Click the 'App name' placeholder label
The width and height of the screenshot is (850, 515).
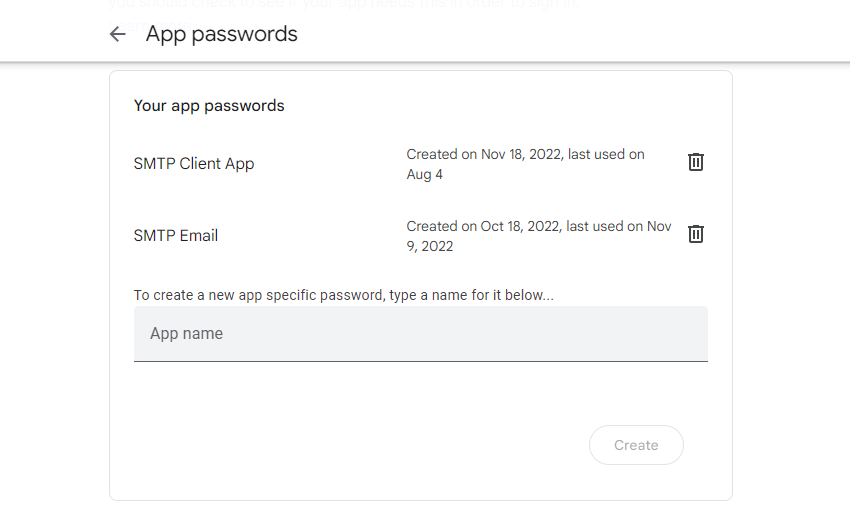pyautogui.click(x=186, y=333)
